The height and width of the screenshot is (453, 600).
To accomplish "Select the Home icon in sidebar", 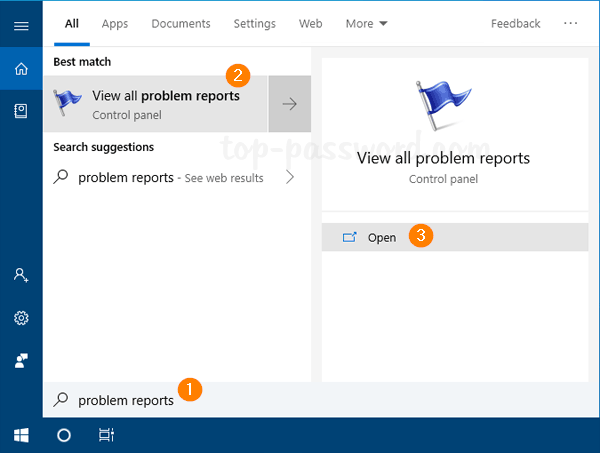I will [x=21, y=69].
